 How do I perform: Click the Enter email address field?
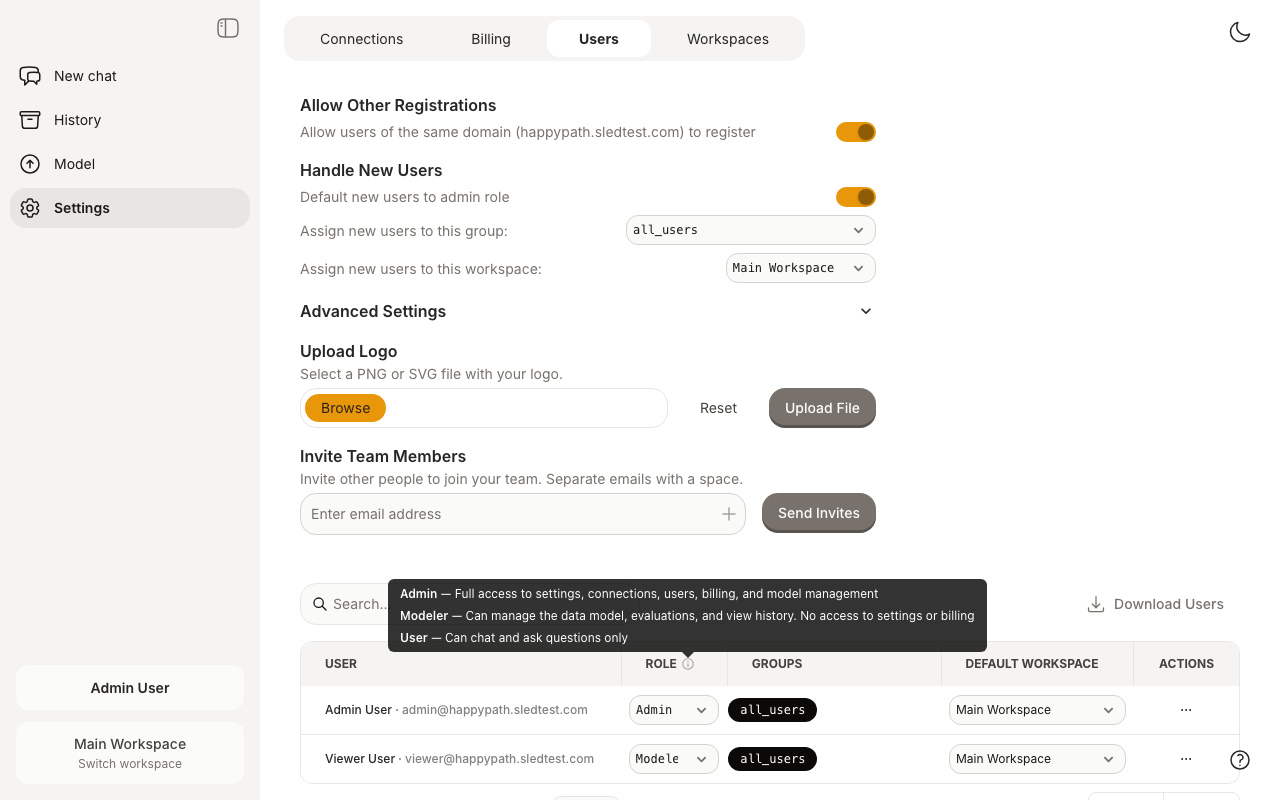[510, 514]
